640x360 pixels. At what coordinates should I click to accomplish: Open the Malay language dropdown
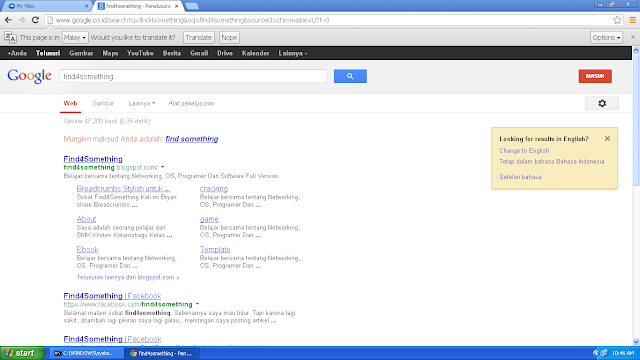click(75, 38)
